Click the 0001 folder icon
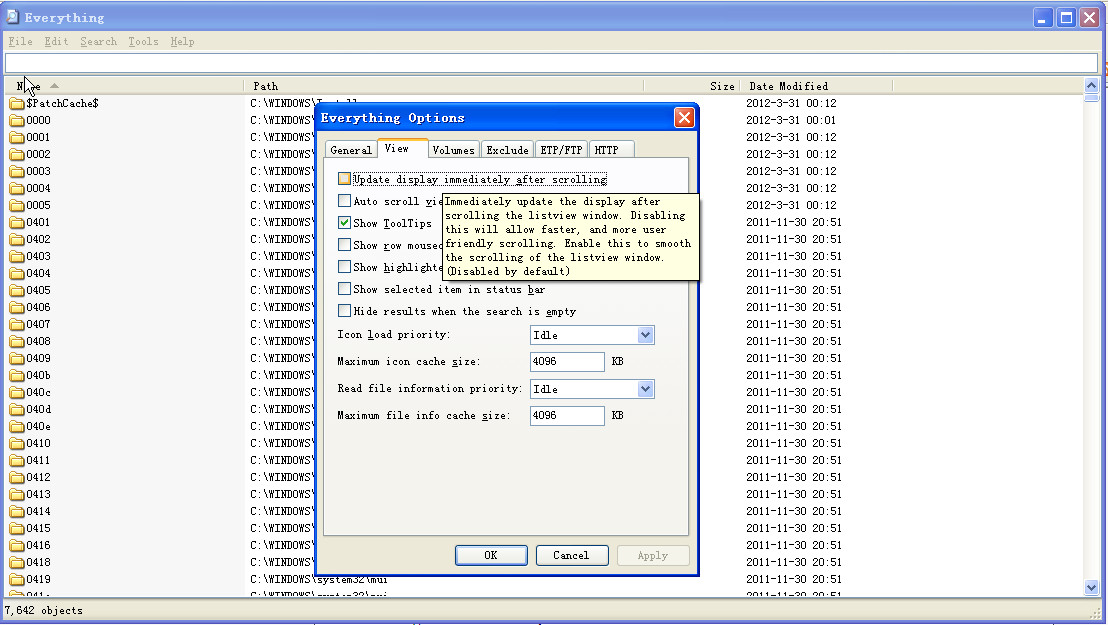 coord(17,137)
